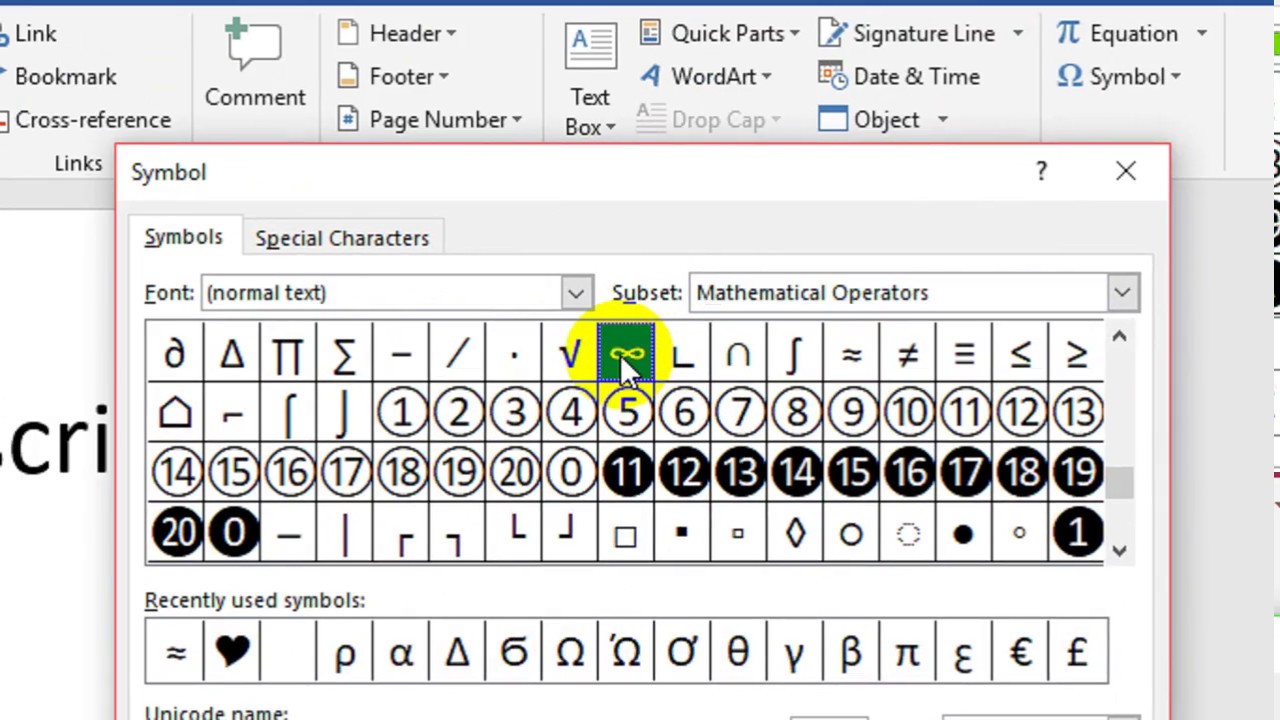Select the summation ∑ symbol
Screen dimensions: 1280x720
click(x=344, y=354)
